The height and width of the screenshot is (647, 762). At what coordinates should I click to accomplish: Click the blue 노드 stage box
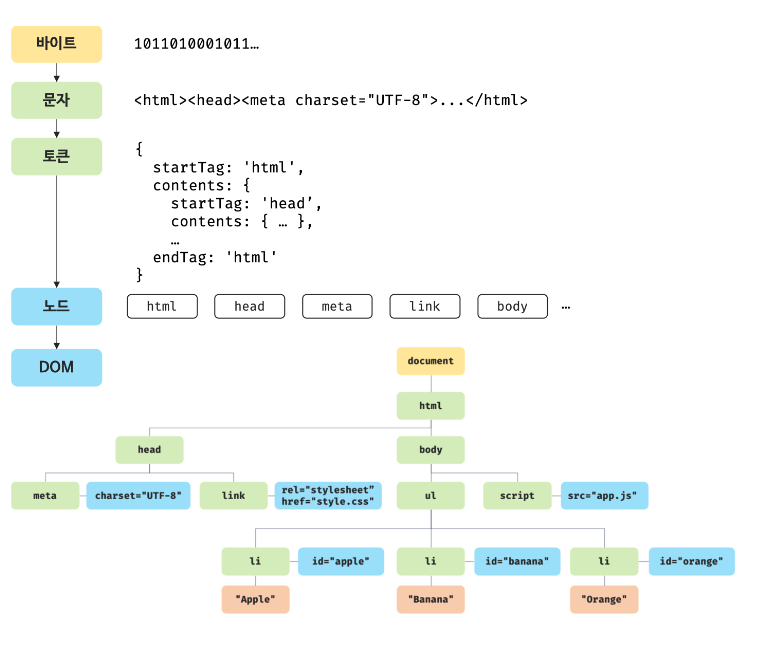(x=56, y=306)
